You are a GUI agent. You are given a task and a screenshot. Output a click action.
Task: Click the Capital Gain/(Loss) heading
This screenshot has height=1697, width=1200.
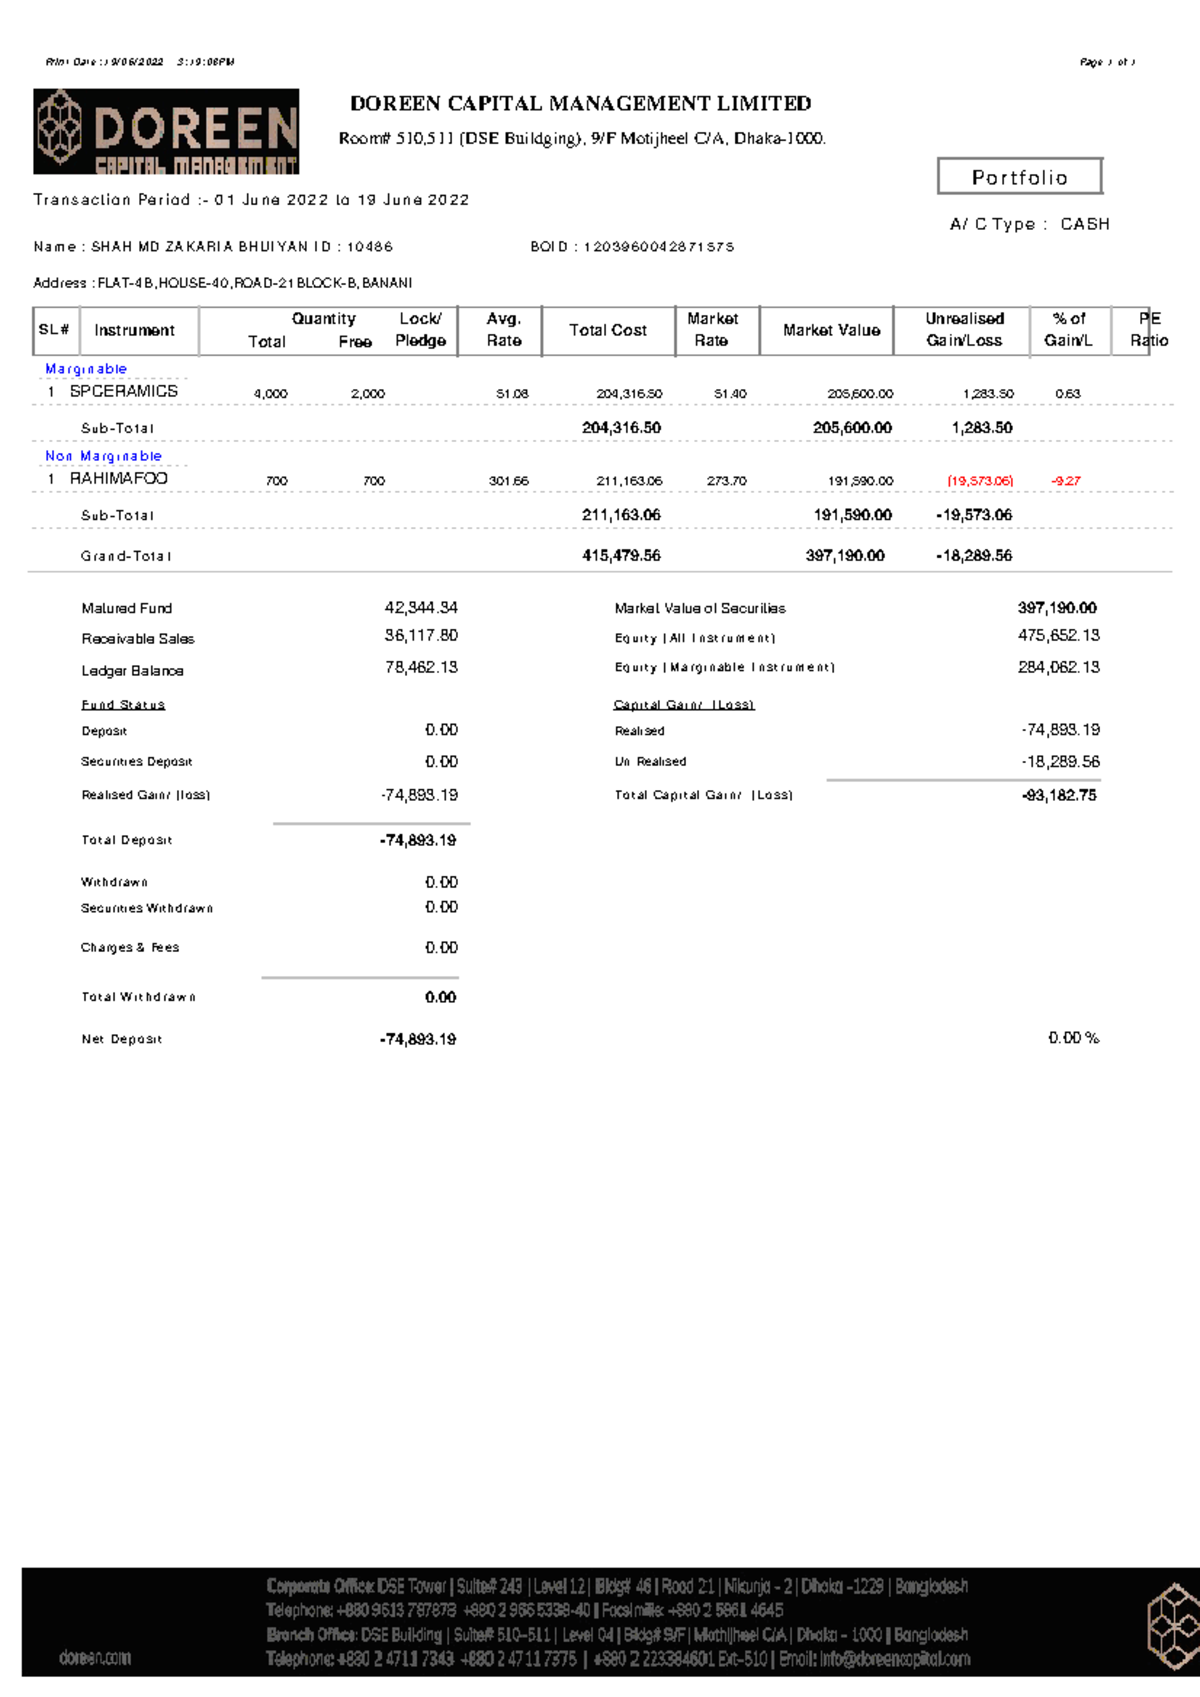(x=684, y=705)
